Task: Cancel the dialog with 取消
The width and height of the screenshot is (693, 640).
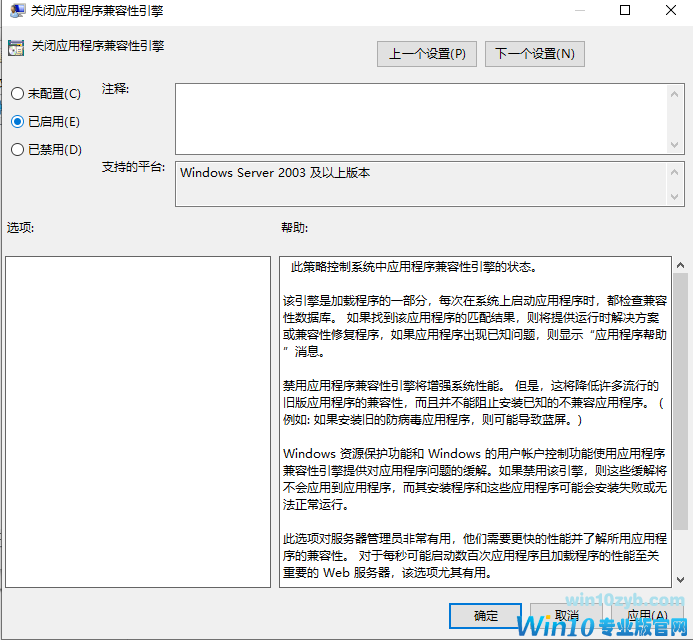Action: tap(566, 615)
